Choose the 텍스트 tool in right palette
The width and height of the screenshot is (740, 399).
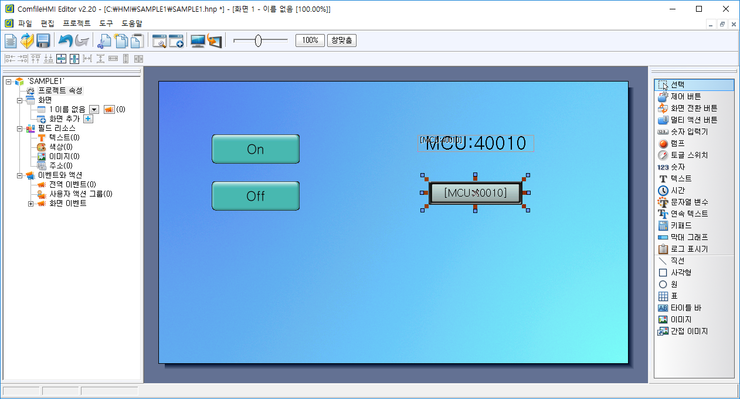pyautogui.click(x=694, y=178)
